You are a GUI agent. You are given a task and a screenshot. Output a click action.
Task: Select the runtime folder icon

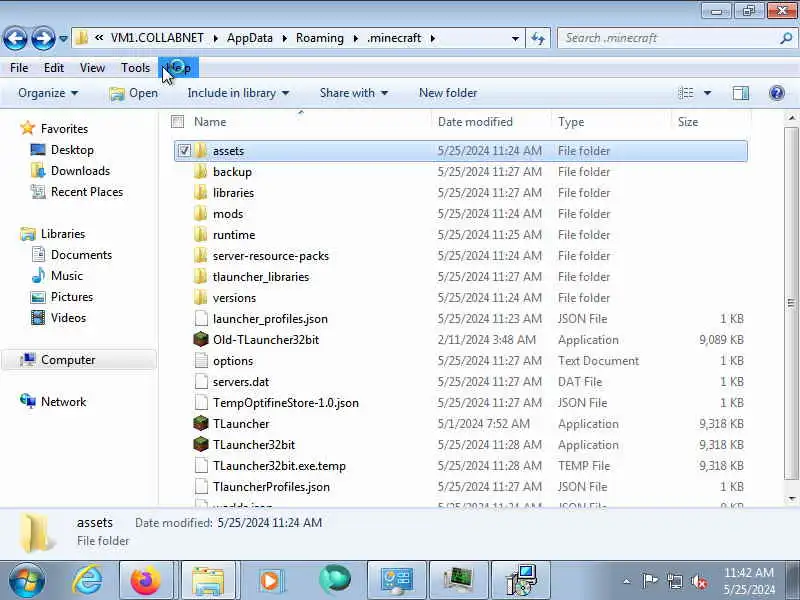(x=201, y=235)
